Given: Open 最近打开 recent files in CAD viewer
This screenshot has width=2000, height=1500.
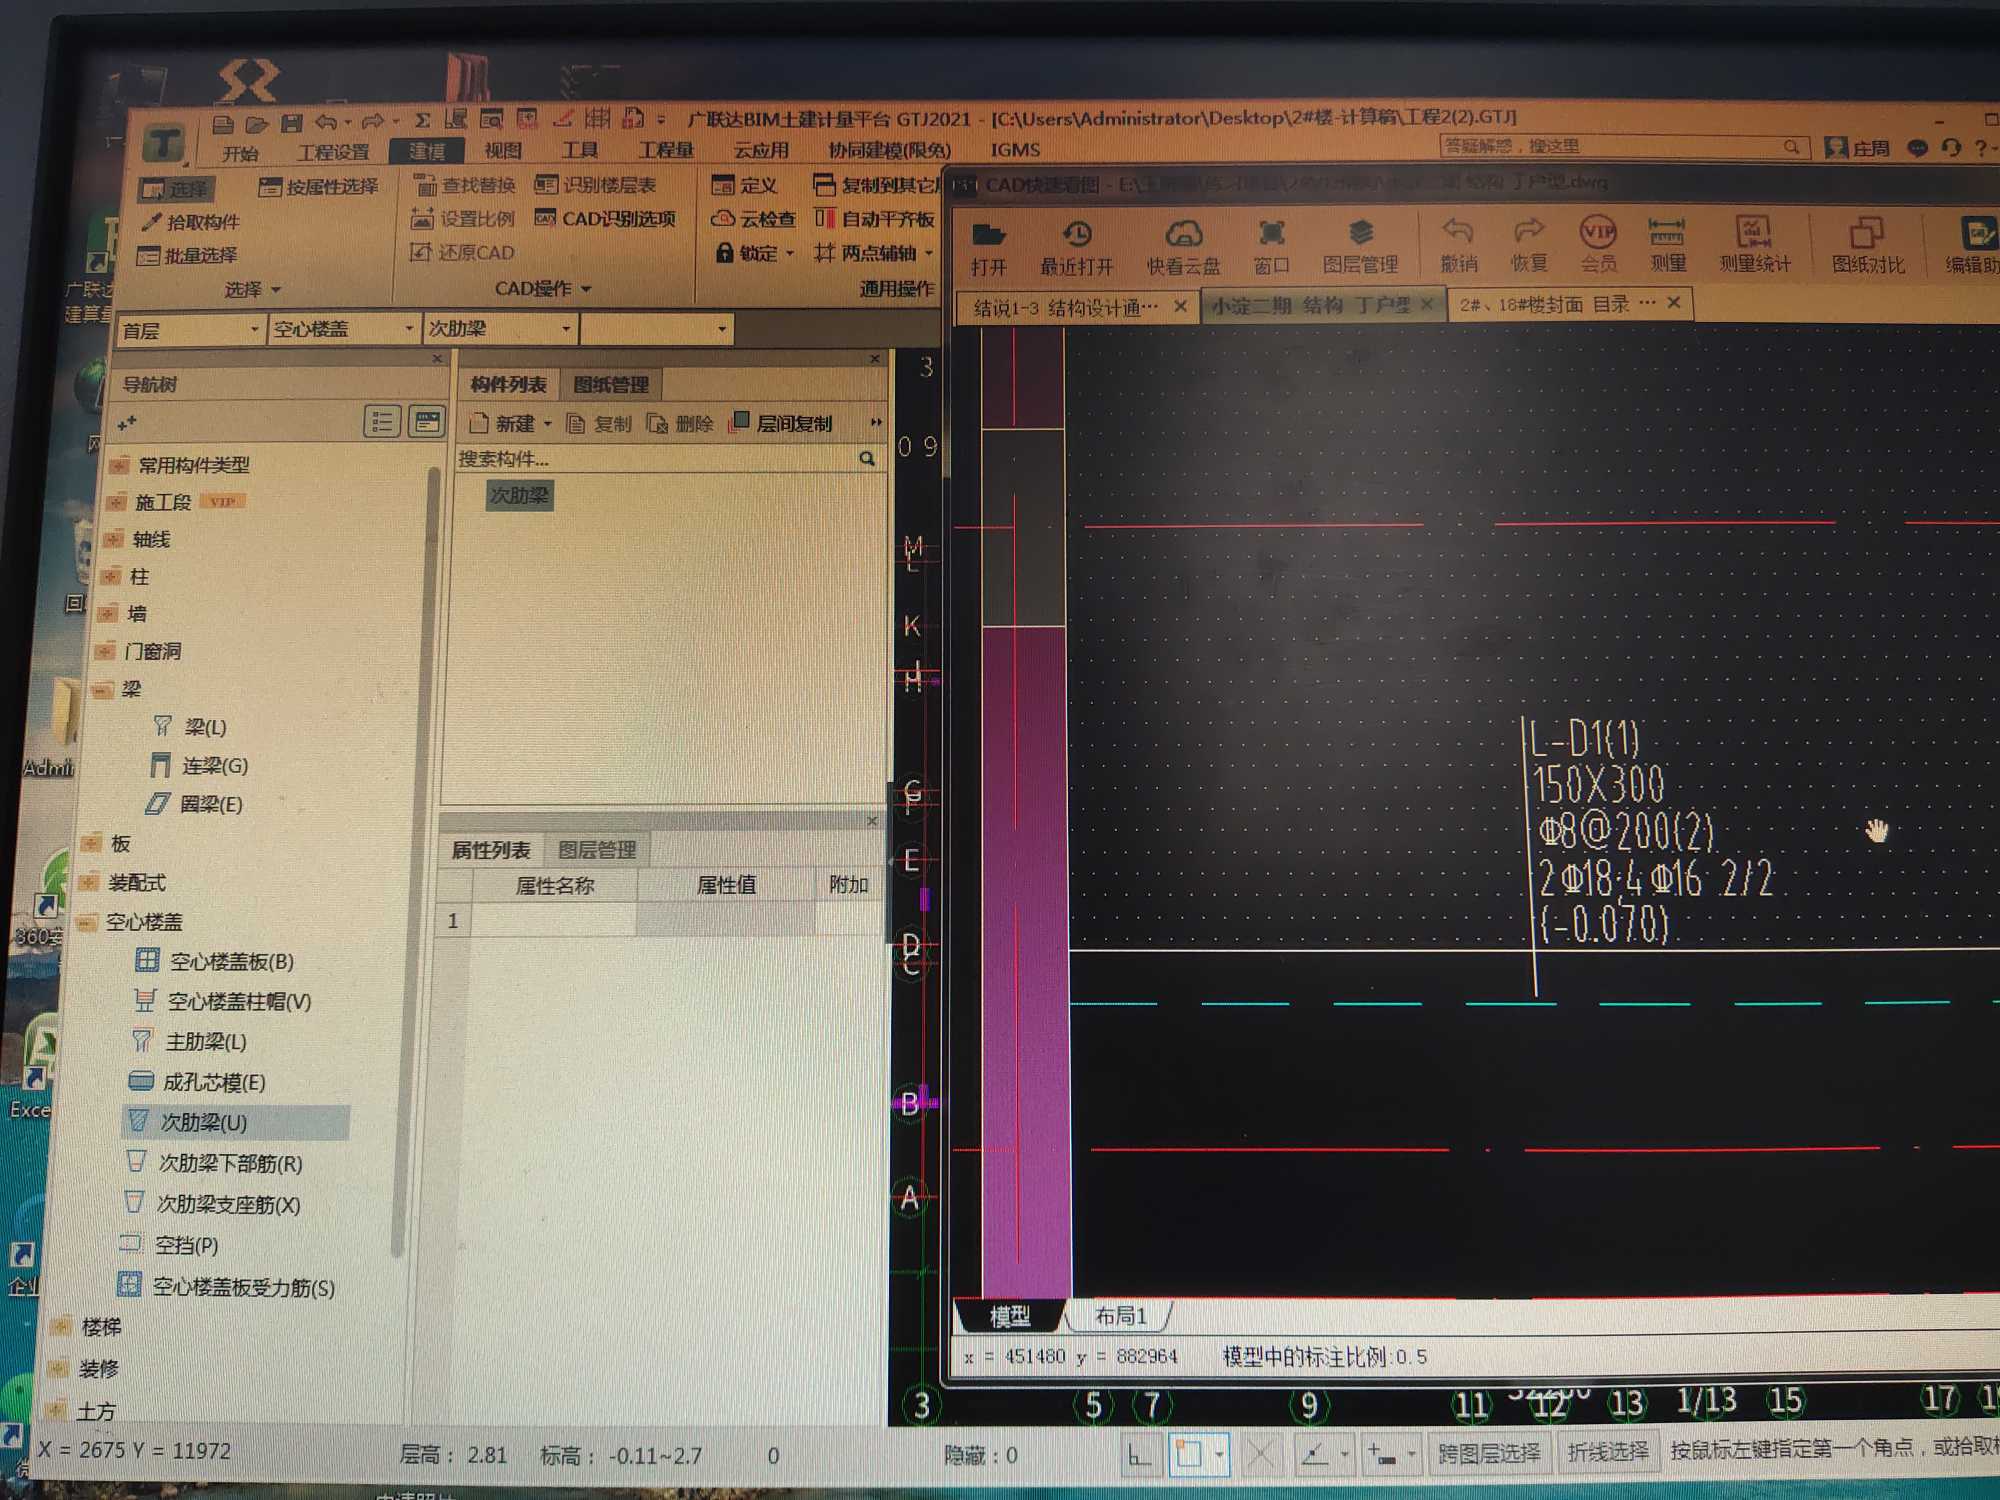Looking at the screenshot, I should point(1077,246).
